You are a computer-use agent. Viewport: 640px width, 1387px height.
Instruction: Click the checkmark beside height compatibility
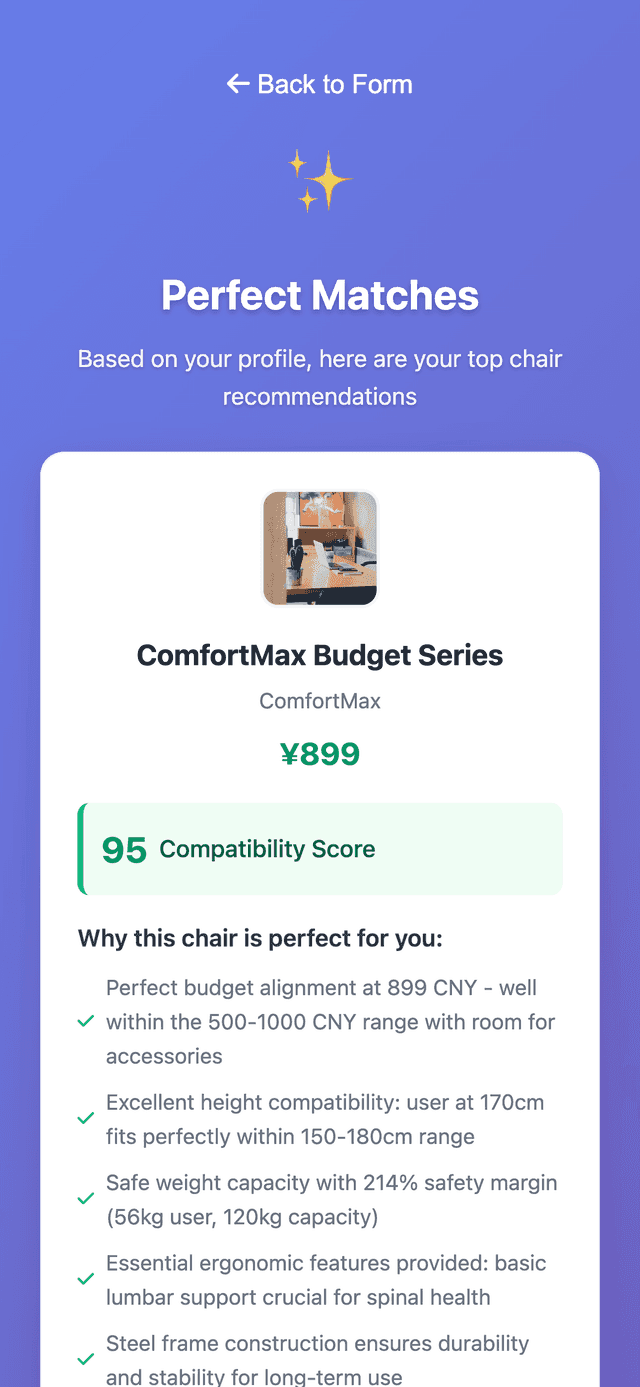[86, 1119]
